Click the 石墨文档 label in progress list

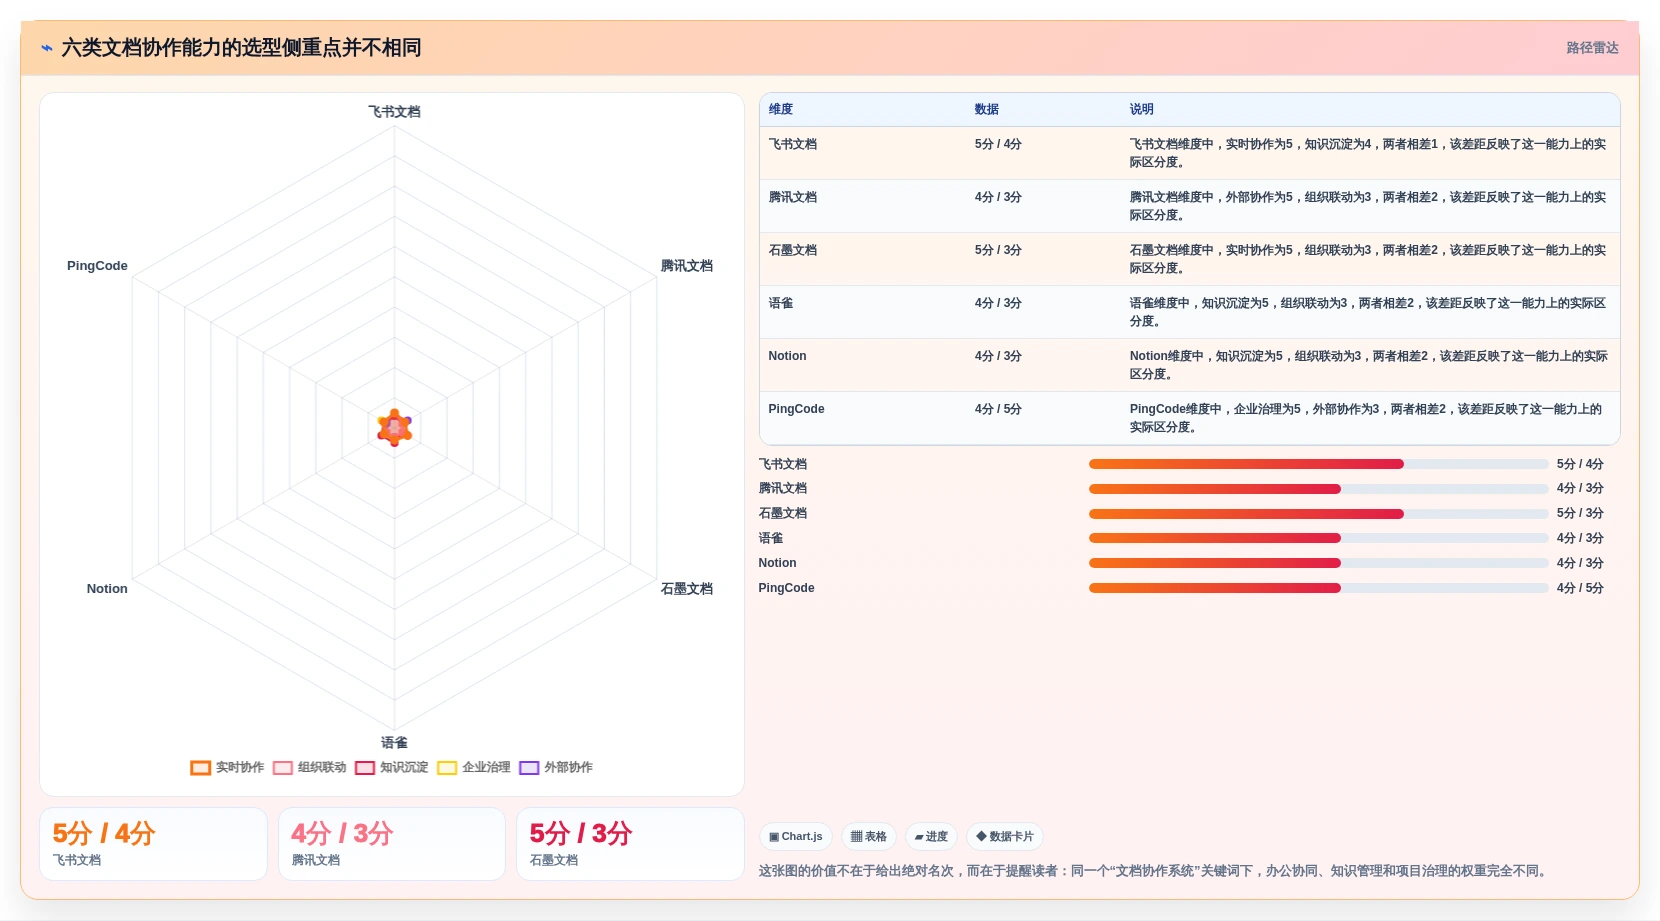(783, 514)
